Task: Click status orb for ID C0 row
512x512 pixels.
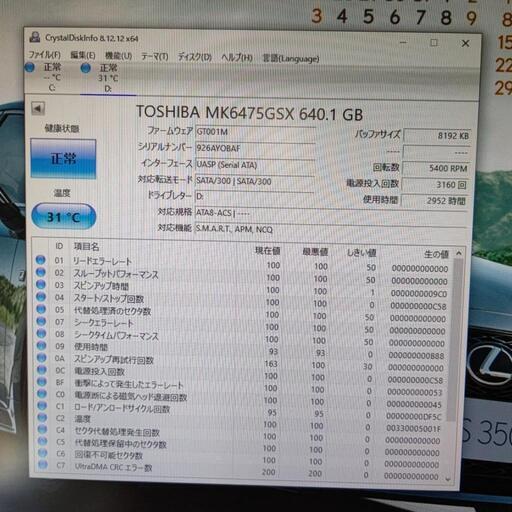Action: click(42, 393)
